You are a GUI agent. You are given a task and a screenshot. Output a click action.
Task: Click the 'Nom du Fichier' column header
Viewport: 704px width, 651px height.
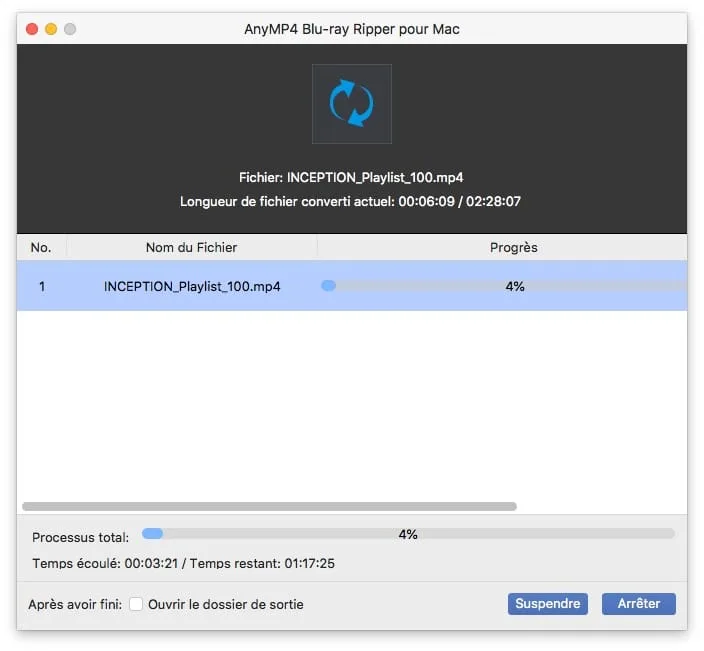[192, 247]
